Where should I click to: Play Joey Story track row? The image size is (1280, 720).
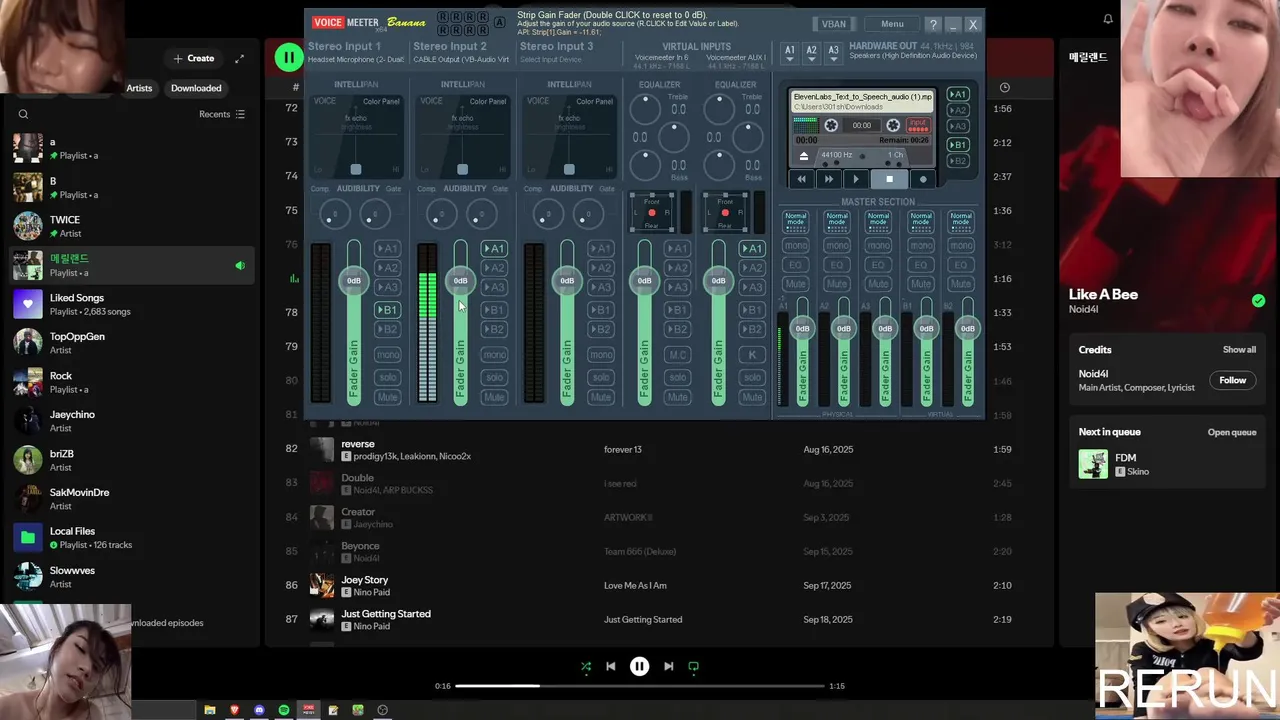click(660, 585)
